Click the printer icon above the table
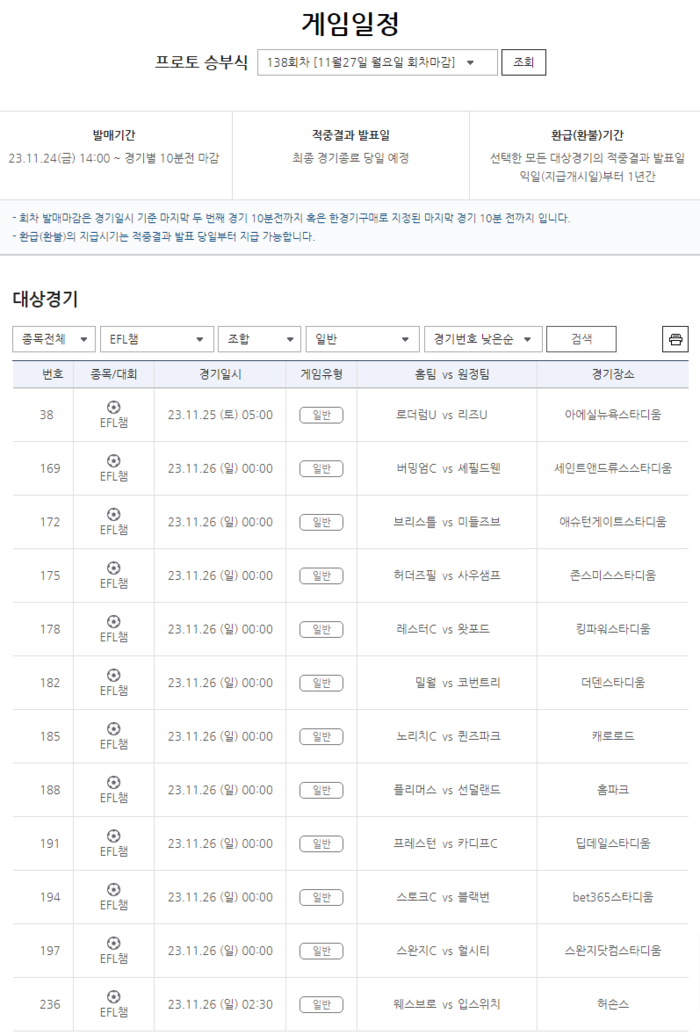 coord(675,339)
